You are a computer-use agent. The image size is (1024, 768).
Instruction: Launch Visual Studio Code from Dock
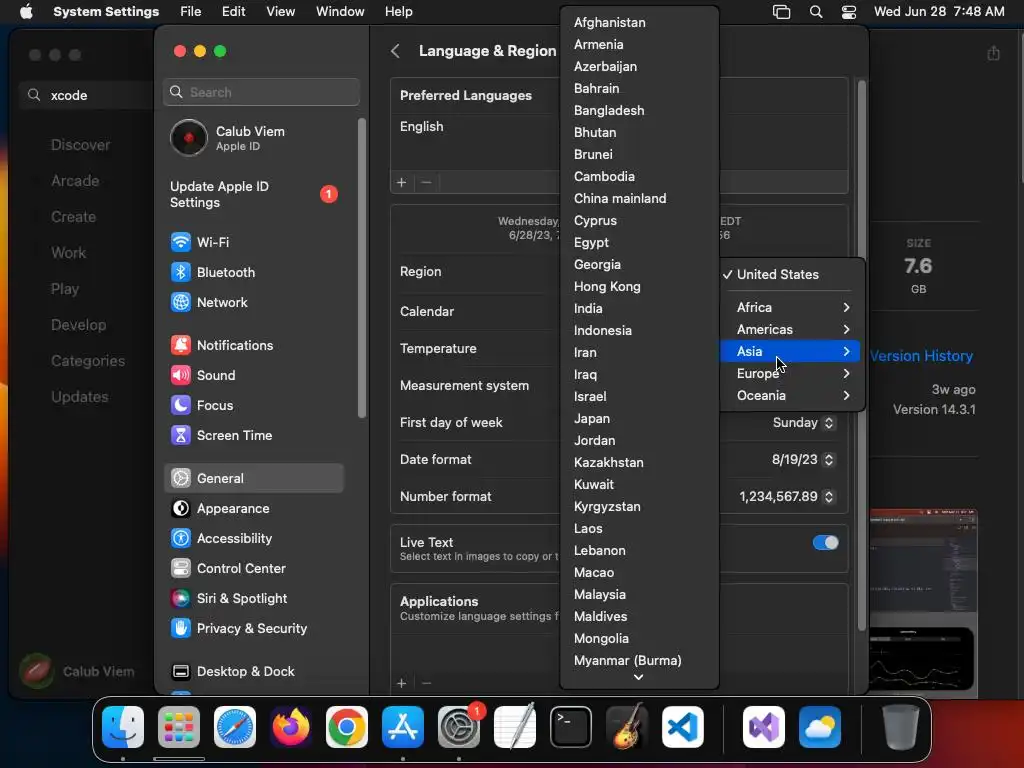pos(682,727)
